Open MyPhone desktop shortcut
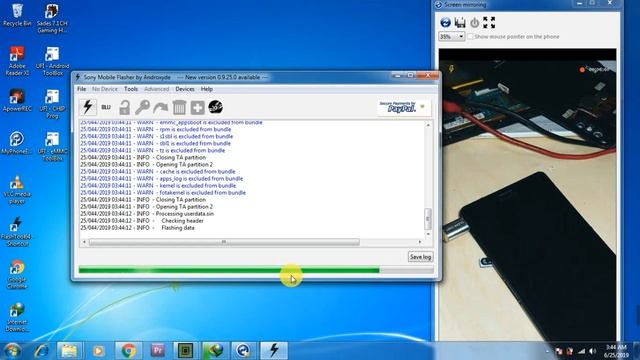 [17, 143]
